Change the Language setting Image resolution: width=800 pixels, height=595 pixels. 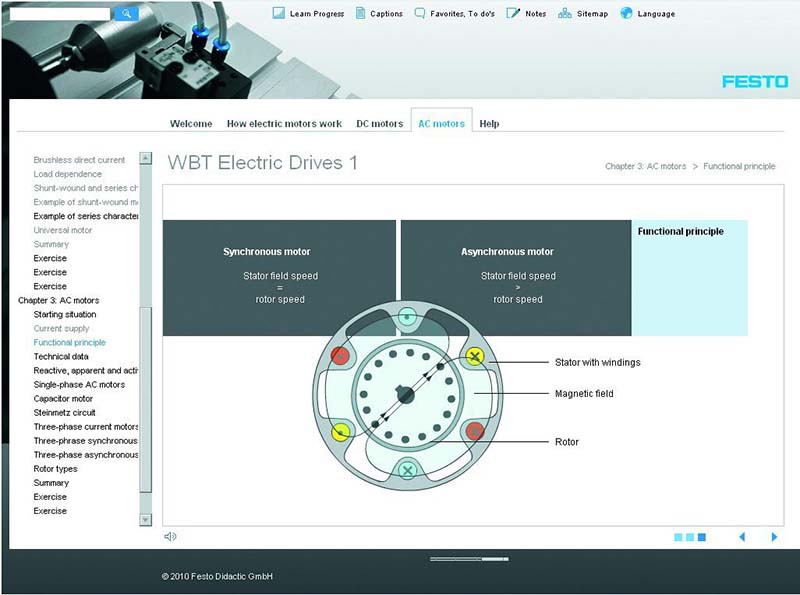coord(647,14)
